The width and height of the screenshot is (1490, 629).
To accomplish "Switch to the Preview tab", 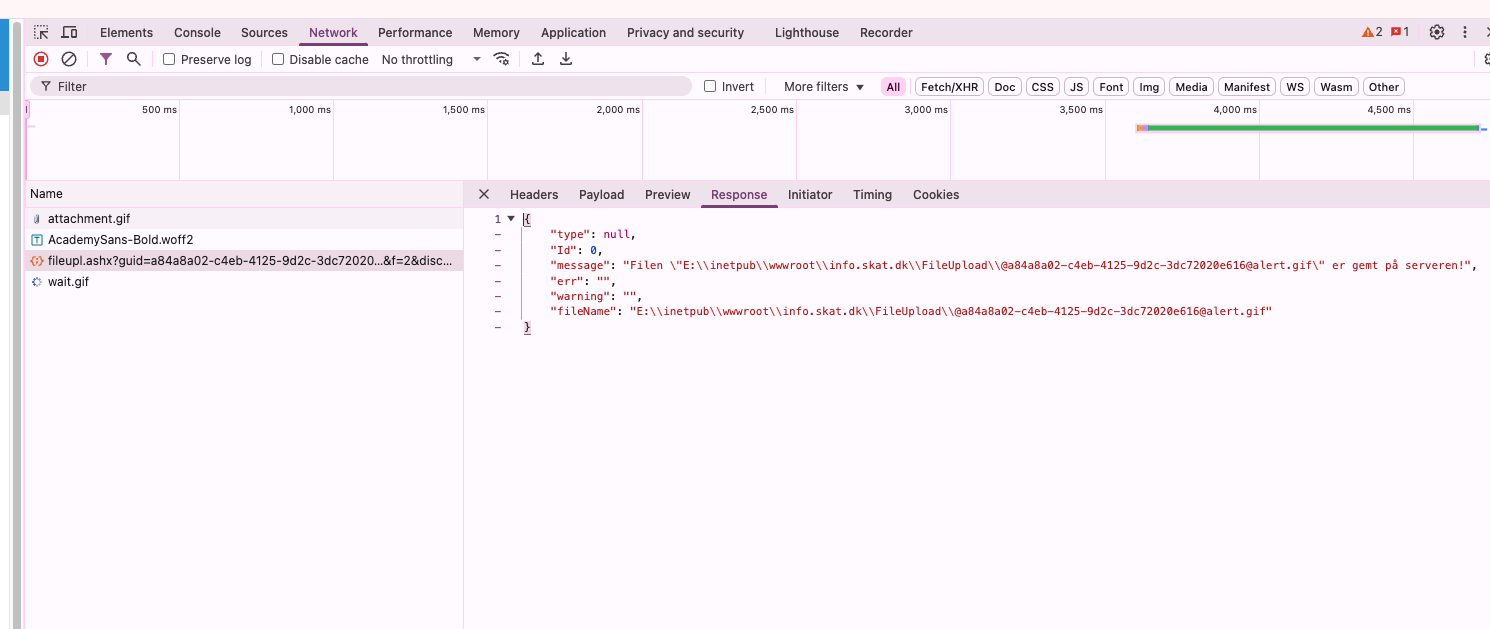I will coord(667,194).
